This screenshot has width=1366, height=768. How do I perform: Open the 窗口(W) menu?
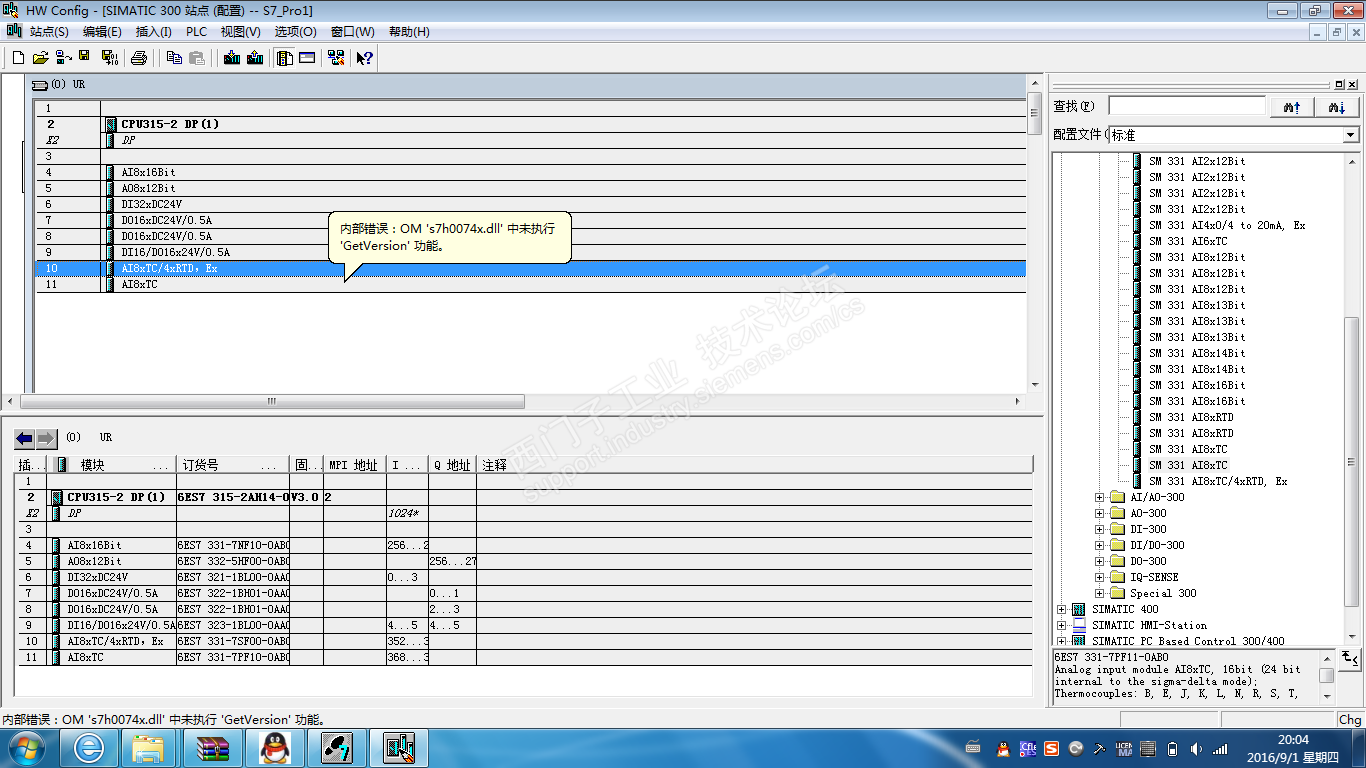coord(352,32)
